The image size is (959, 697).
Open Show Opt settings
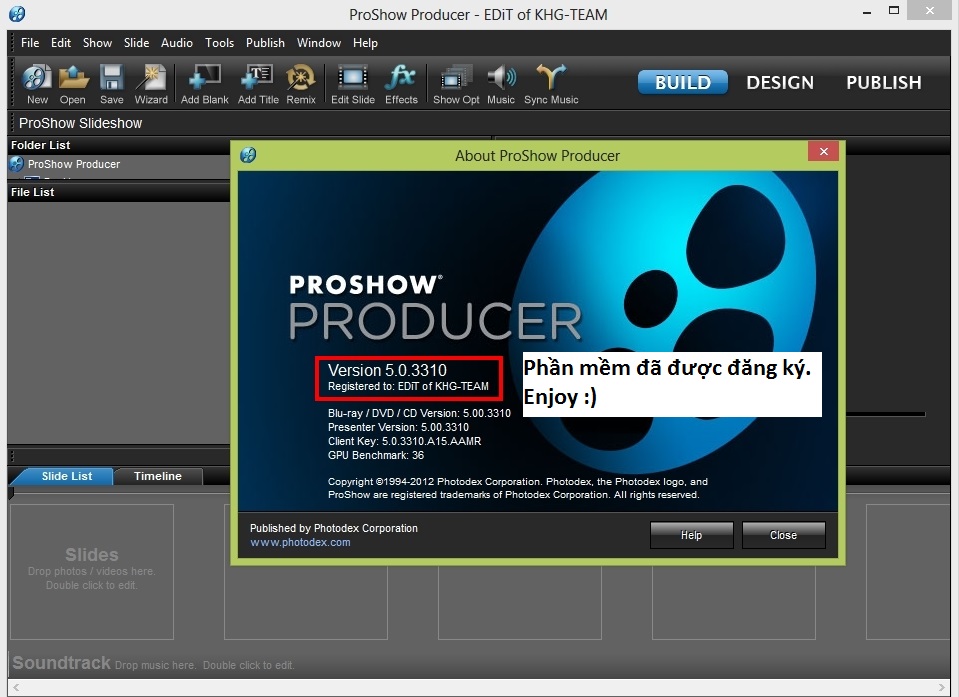point(456,84)
